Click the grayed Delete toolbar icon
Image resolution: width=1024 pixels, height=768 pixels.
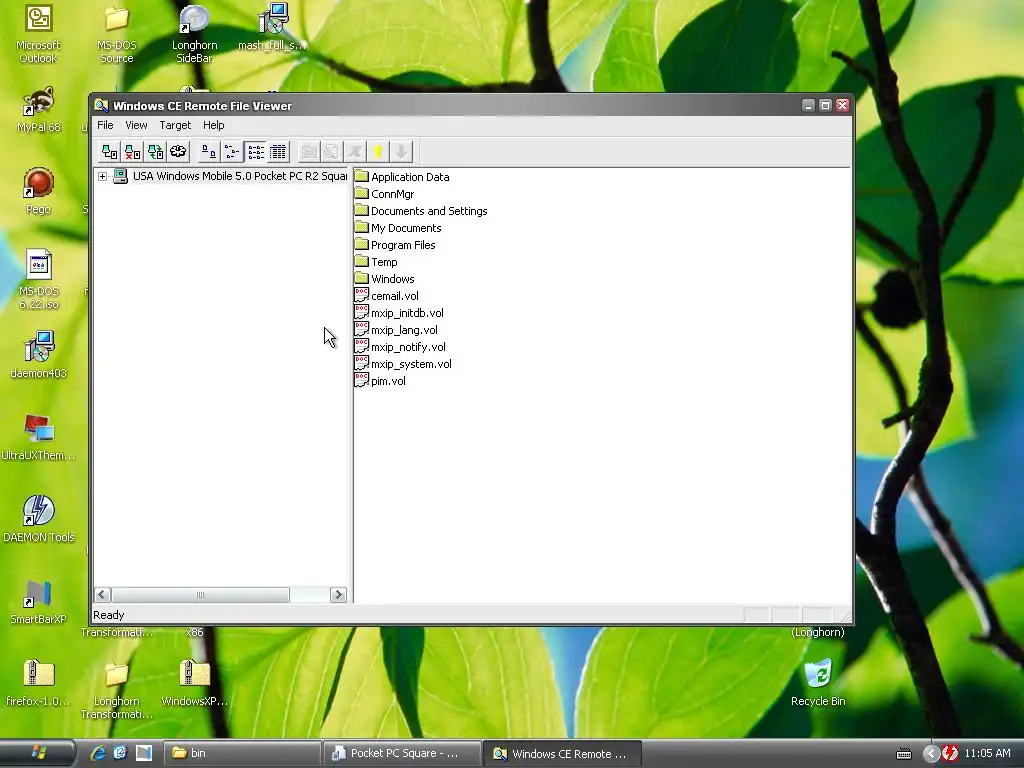(355, 152)
